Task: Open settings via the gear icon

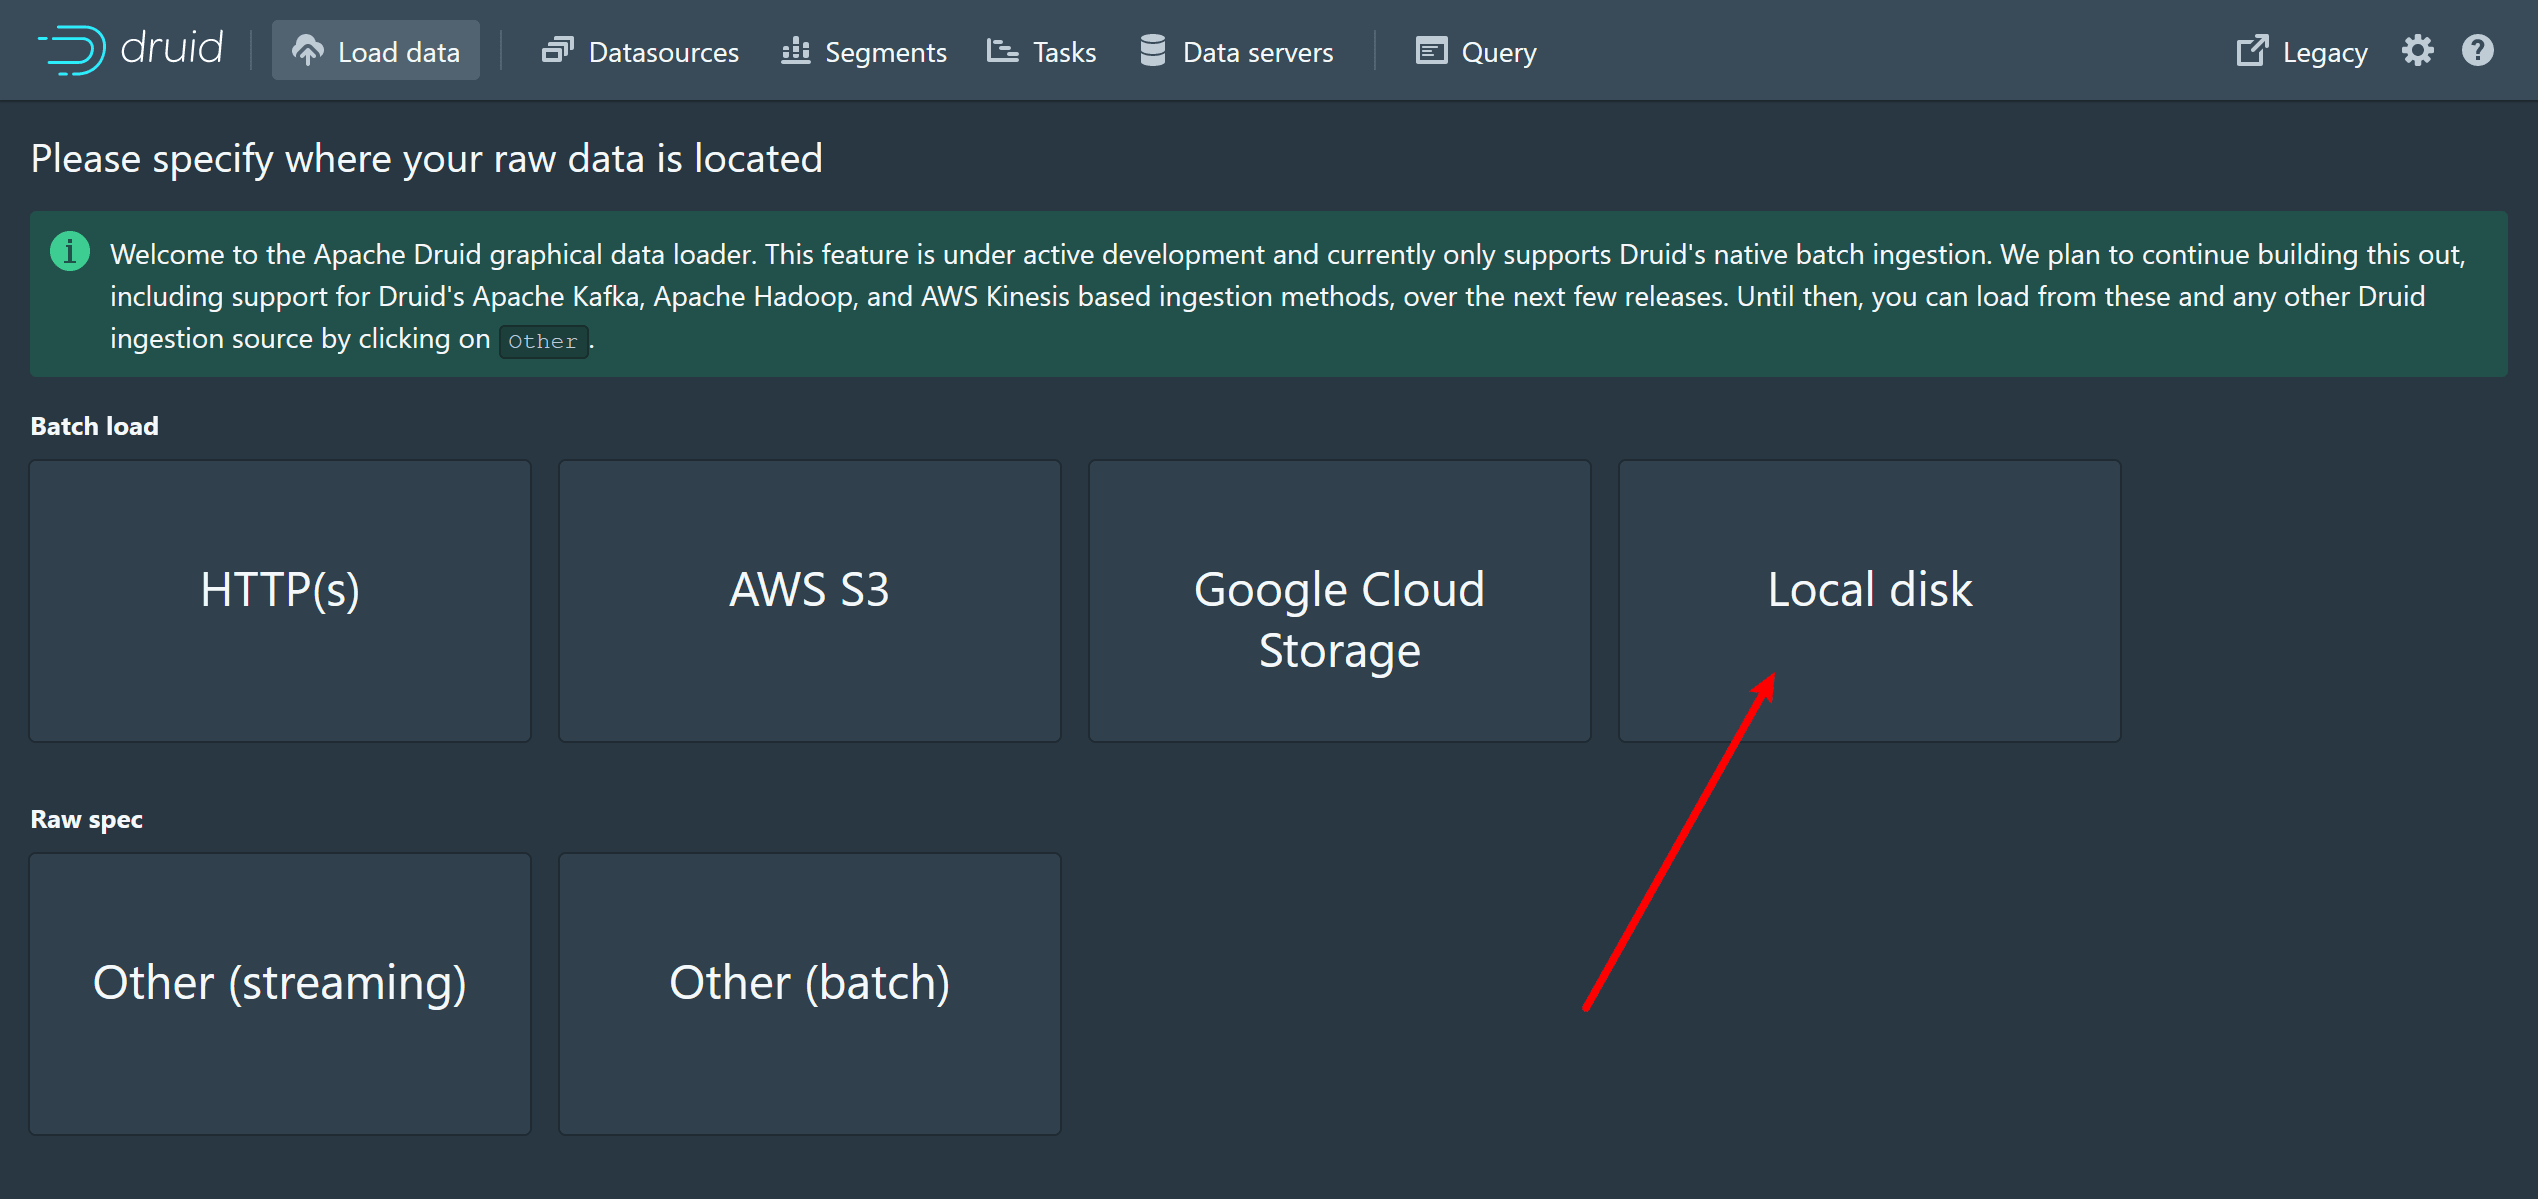Action: (x=2418, y=49)
